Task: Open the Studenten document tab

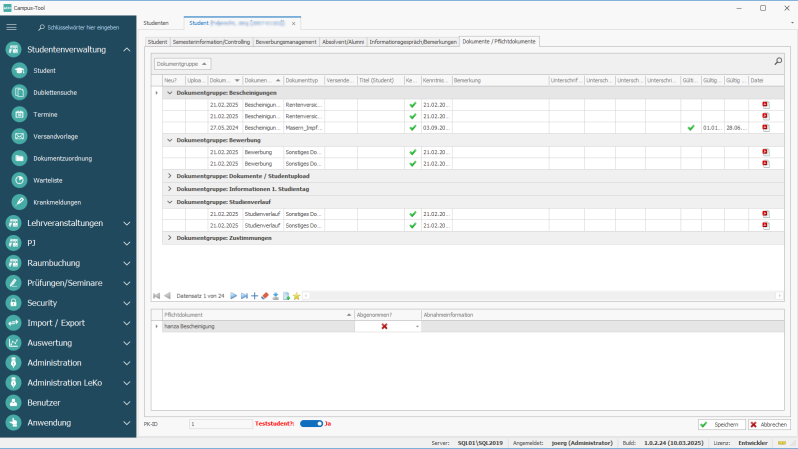Action: pyautogui.click(x=156, y=23)
